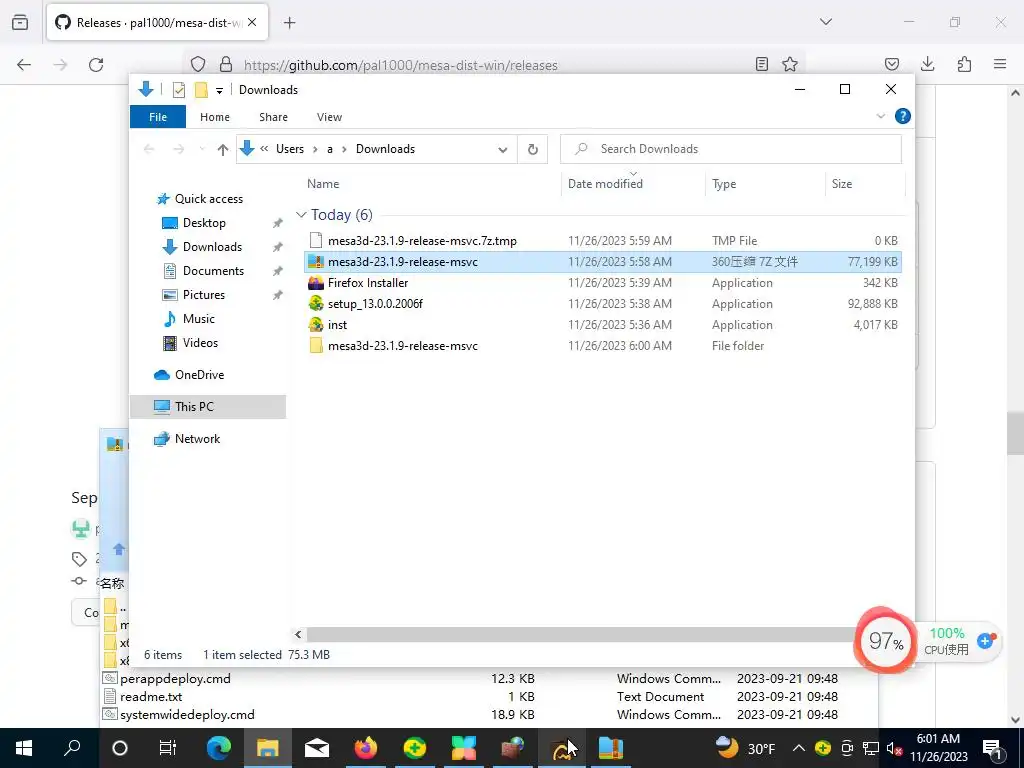Open the File ribbon tab in Explorer
Viewport: 1024px width, 768px height.
(x=158, y=117)
